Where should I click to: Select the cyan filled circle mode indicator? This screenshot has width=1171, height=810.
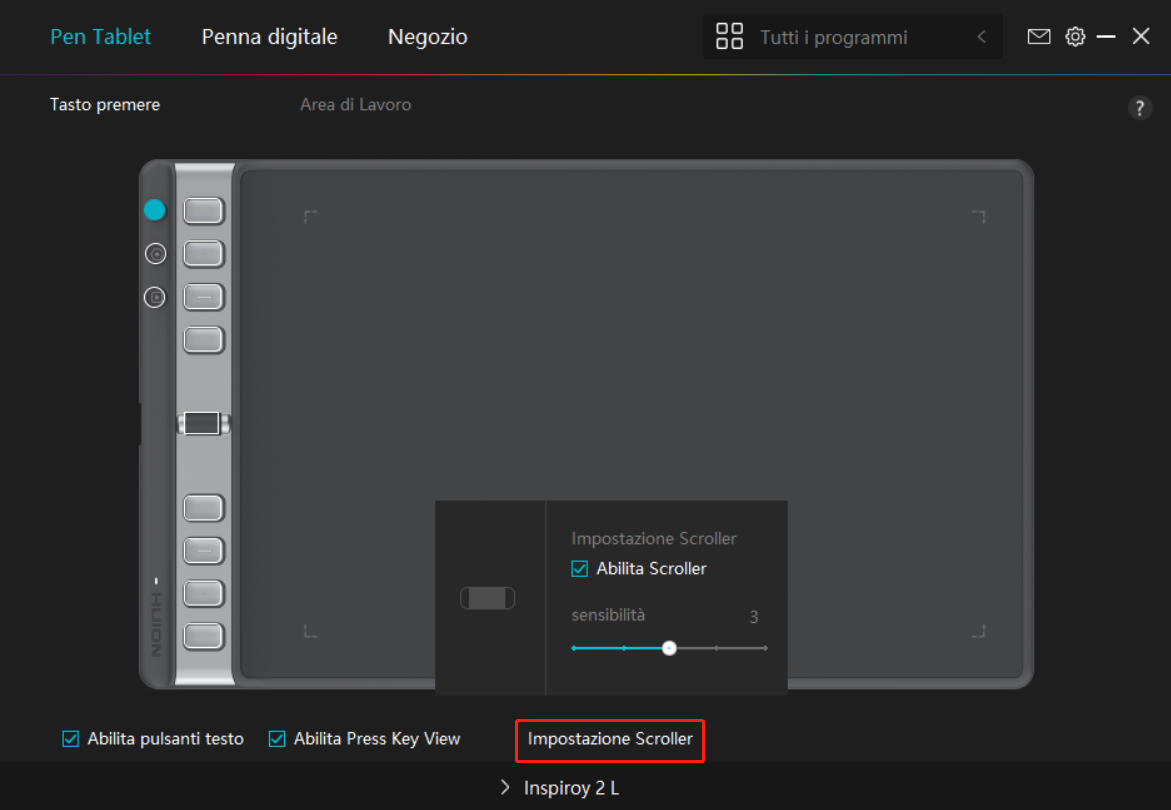point(155,211)
